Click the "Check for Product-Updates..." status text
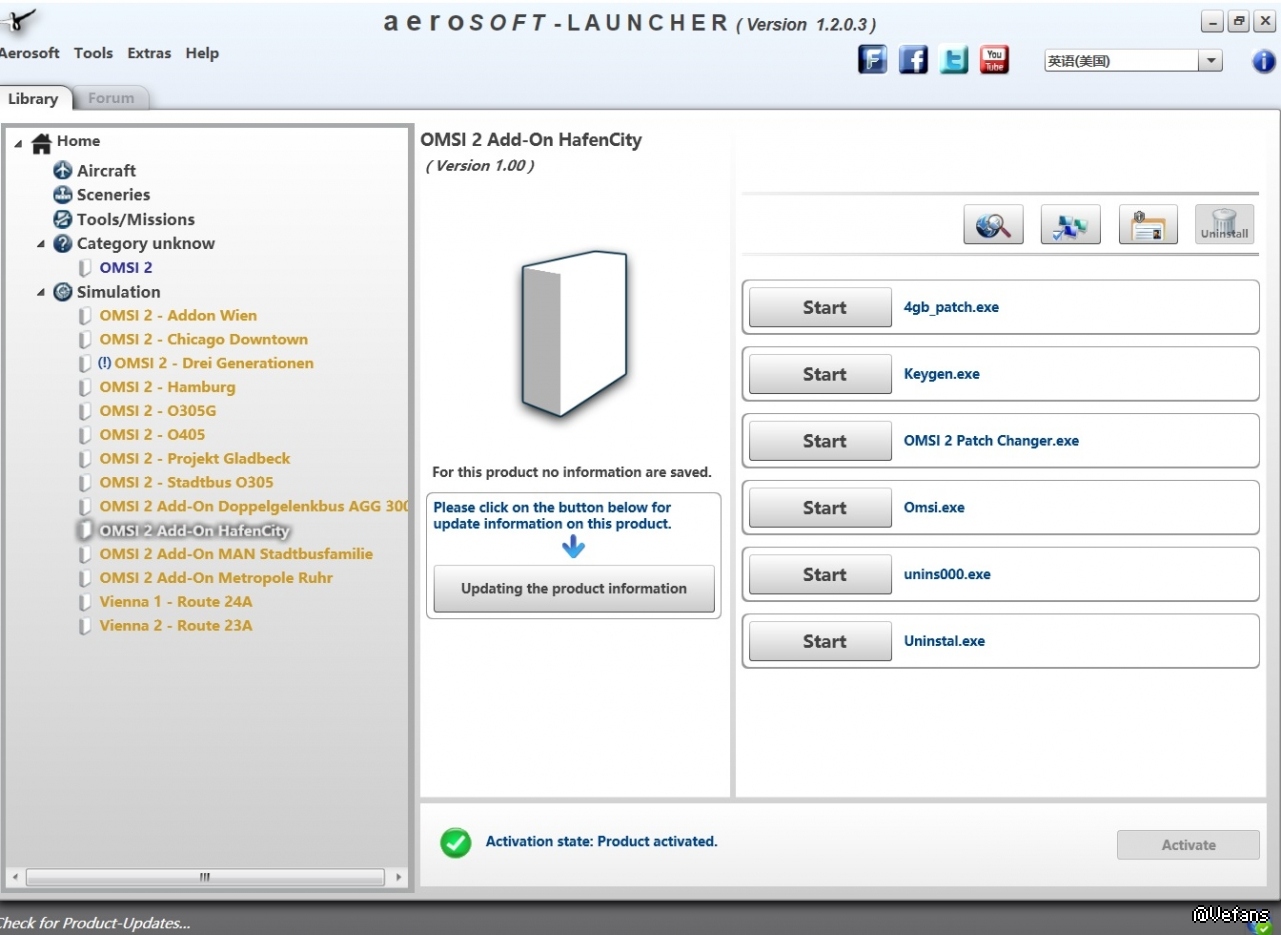1281x935 pixels. point(94,923)
